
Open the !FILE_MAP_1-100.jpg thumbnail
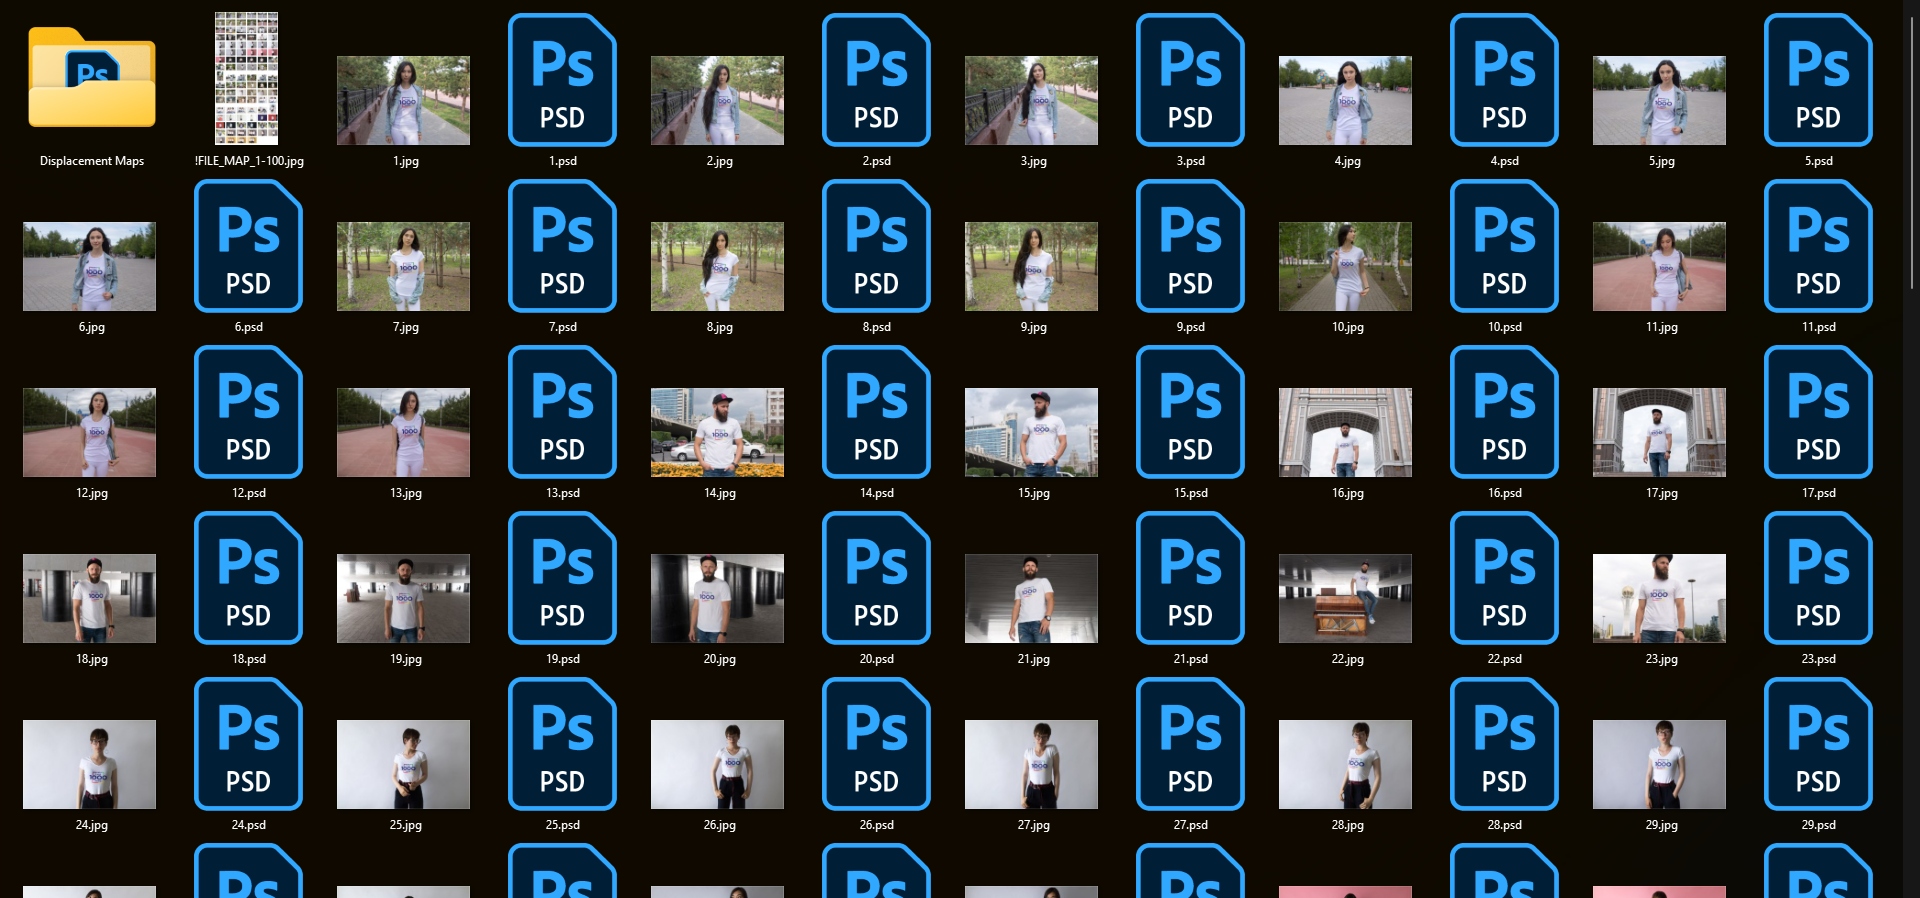pyautogui.click(x=247, y=79)
